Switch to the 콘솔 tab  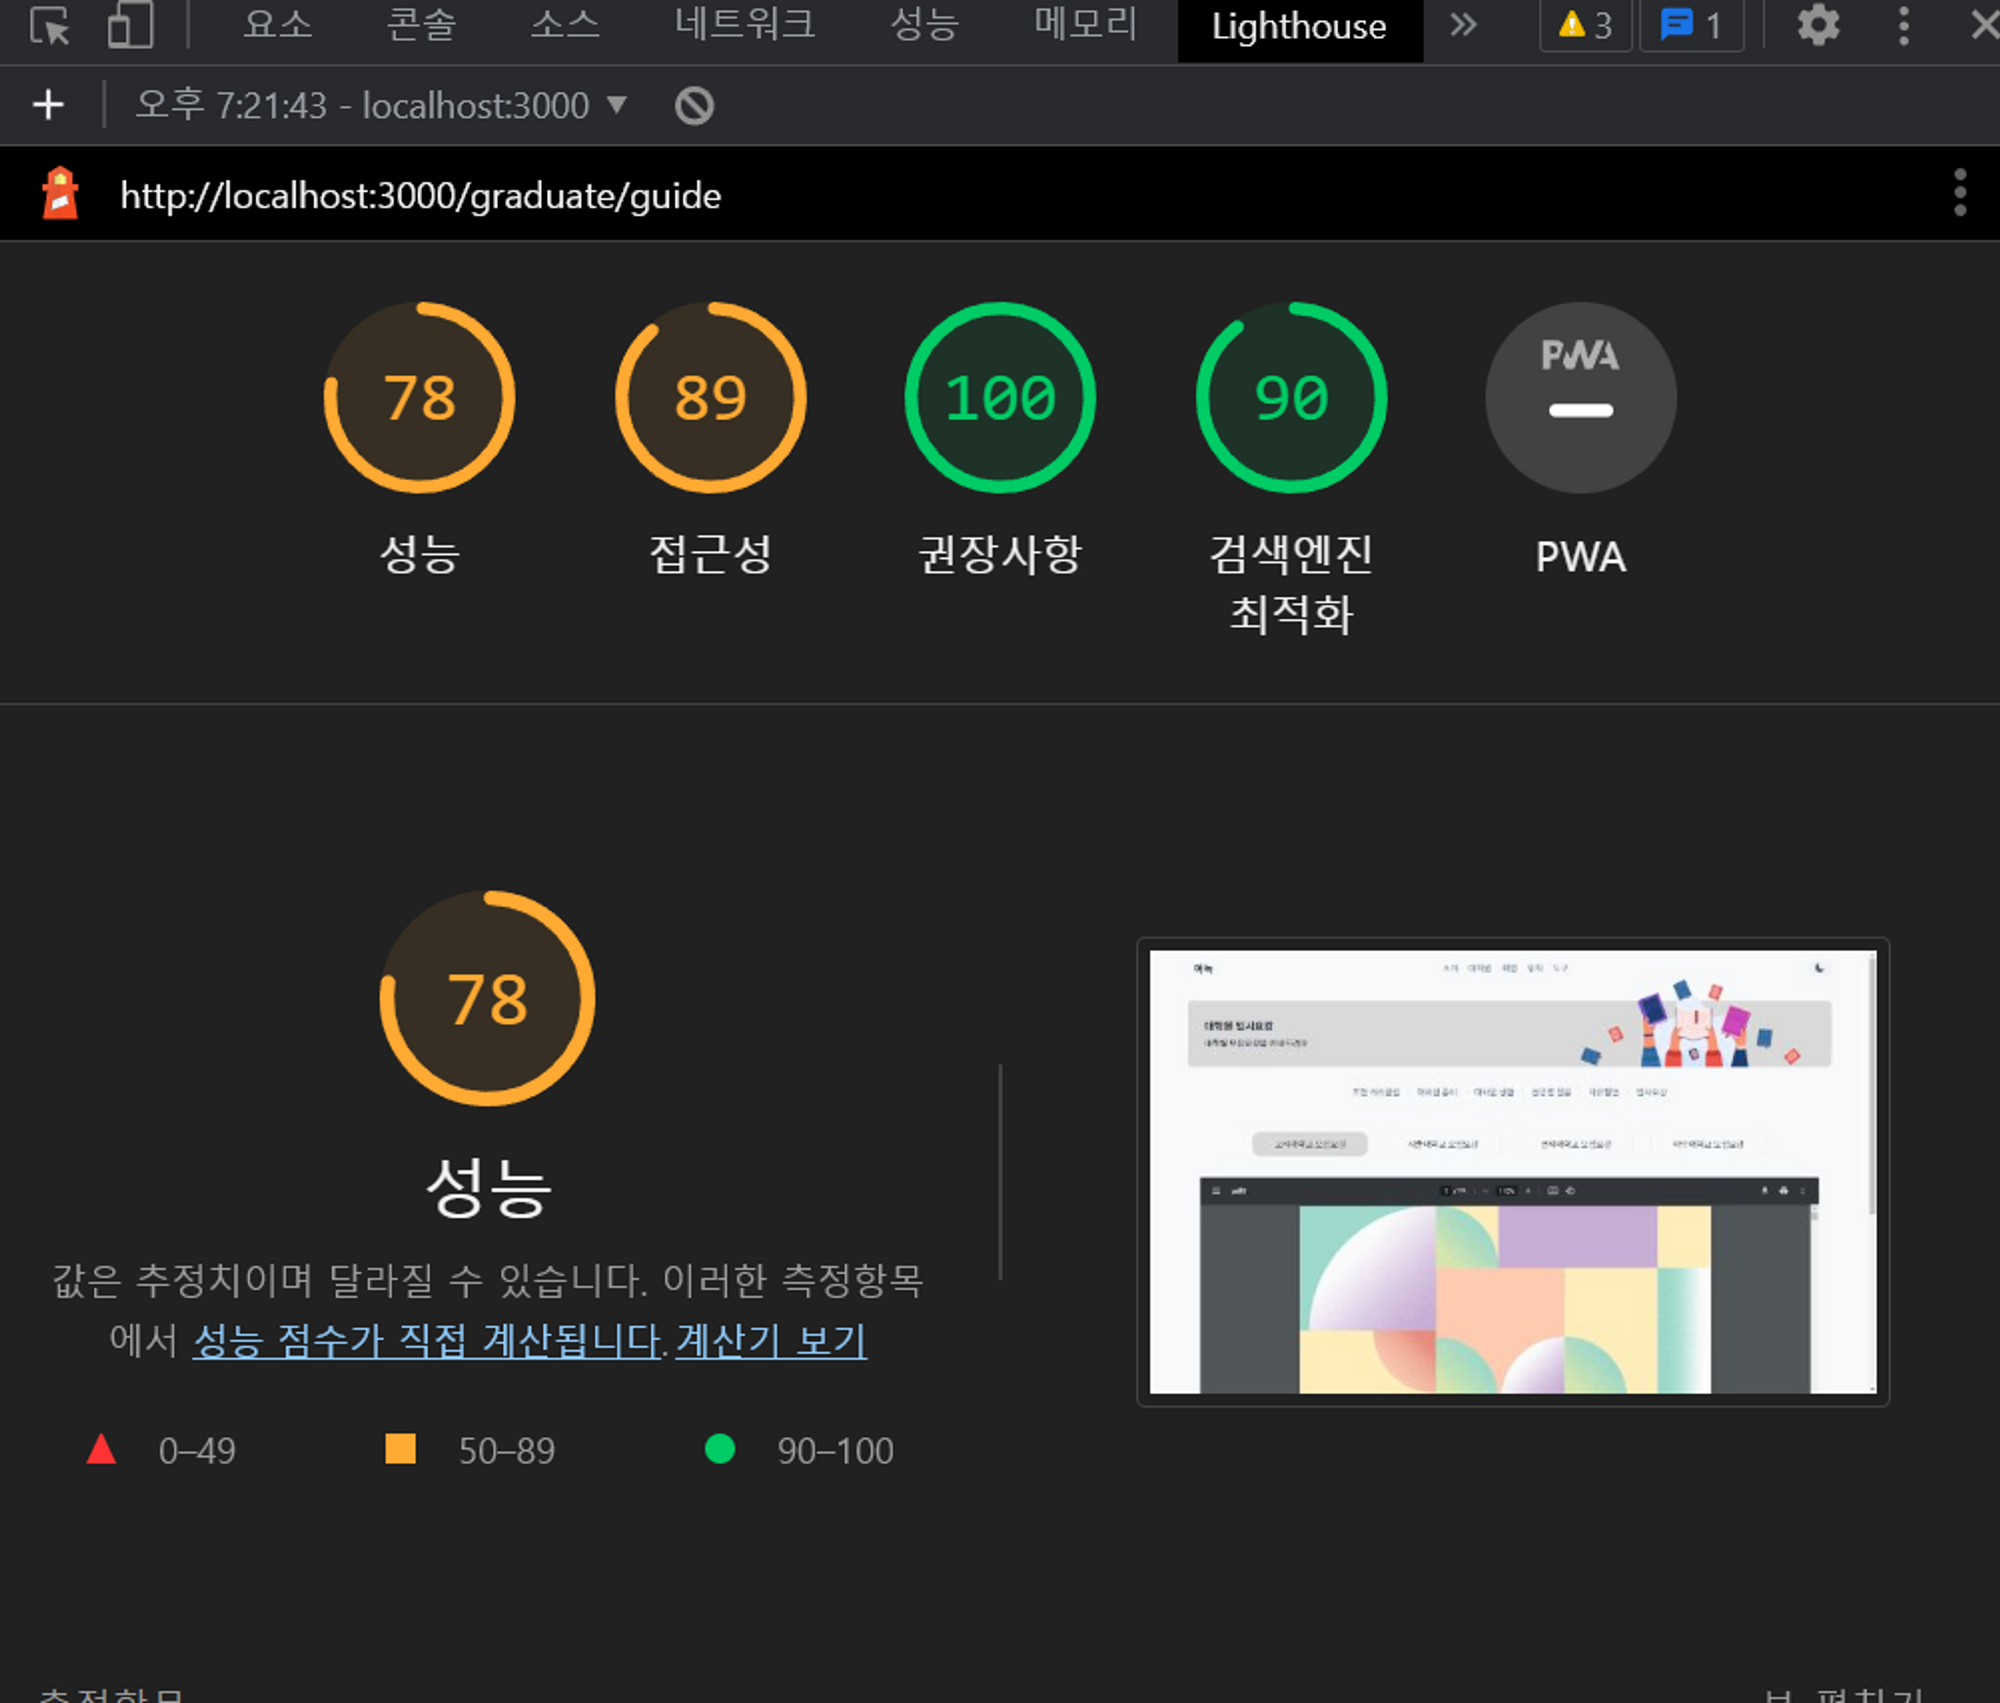421,26
